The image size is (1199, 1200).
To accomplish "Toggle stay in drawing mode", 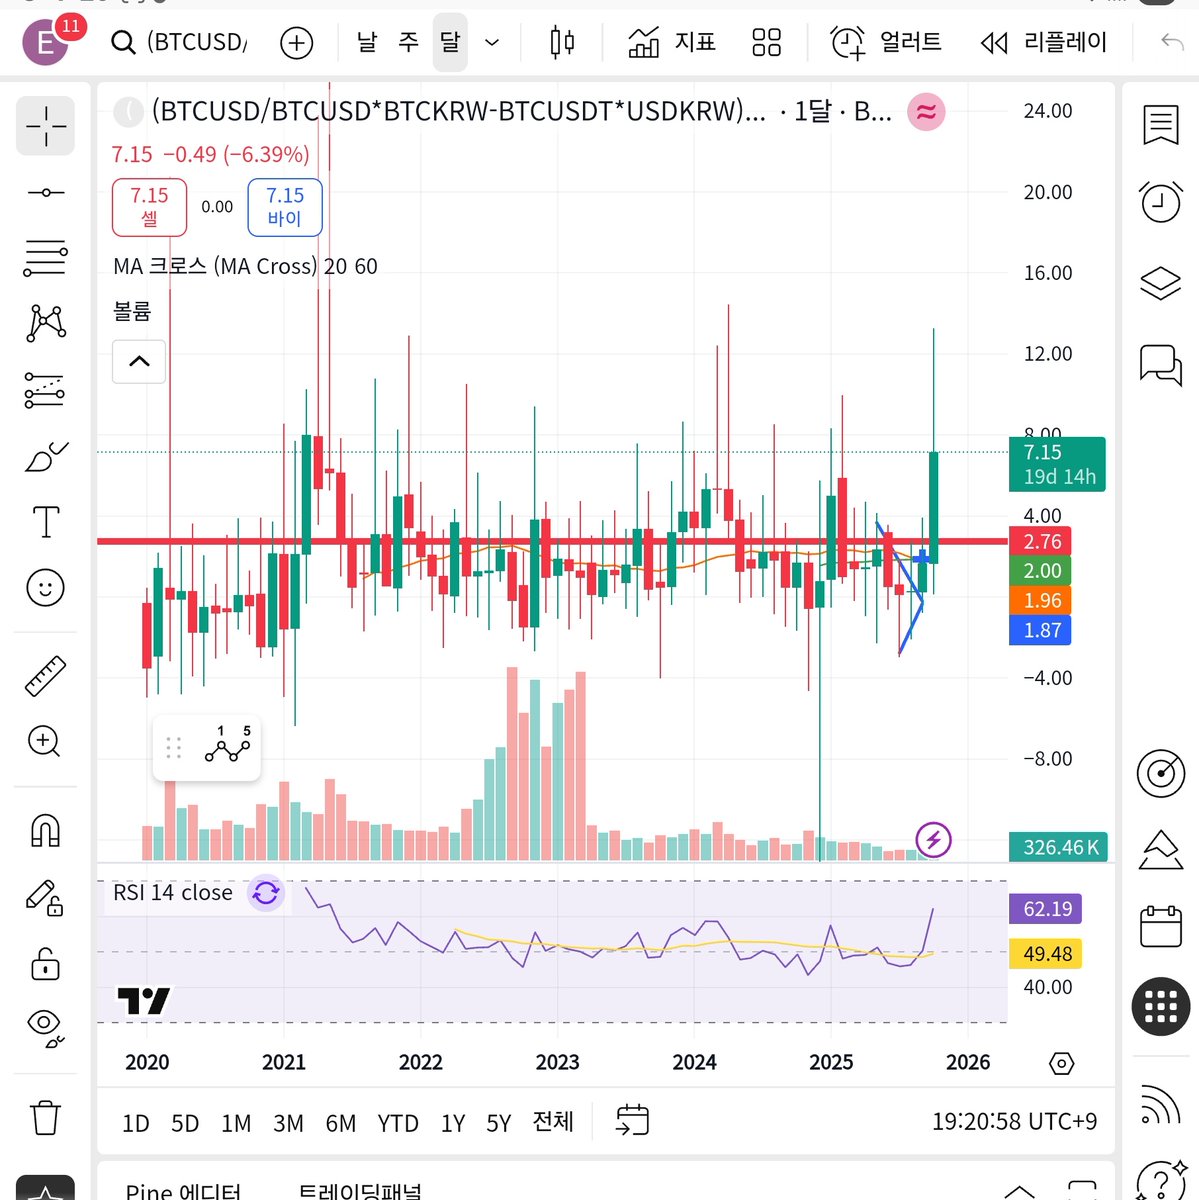I will tap(46, 897).
